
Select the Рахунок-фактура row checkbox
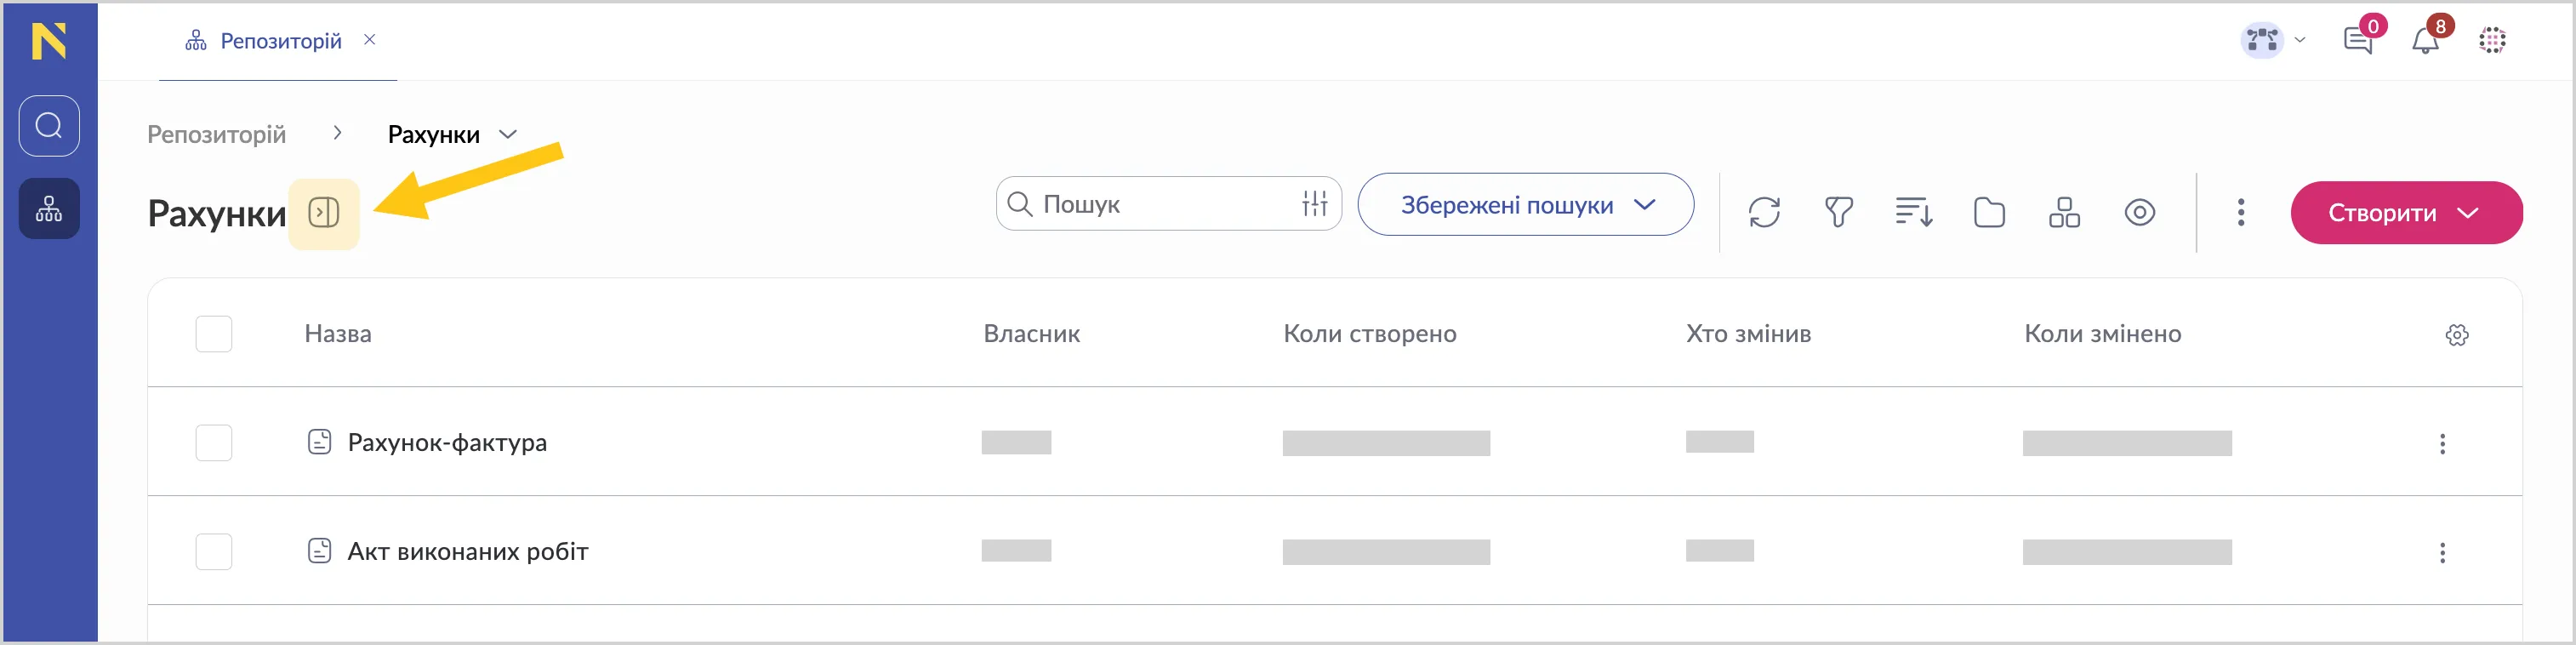(x=214, y=443)
